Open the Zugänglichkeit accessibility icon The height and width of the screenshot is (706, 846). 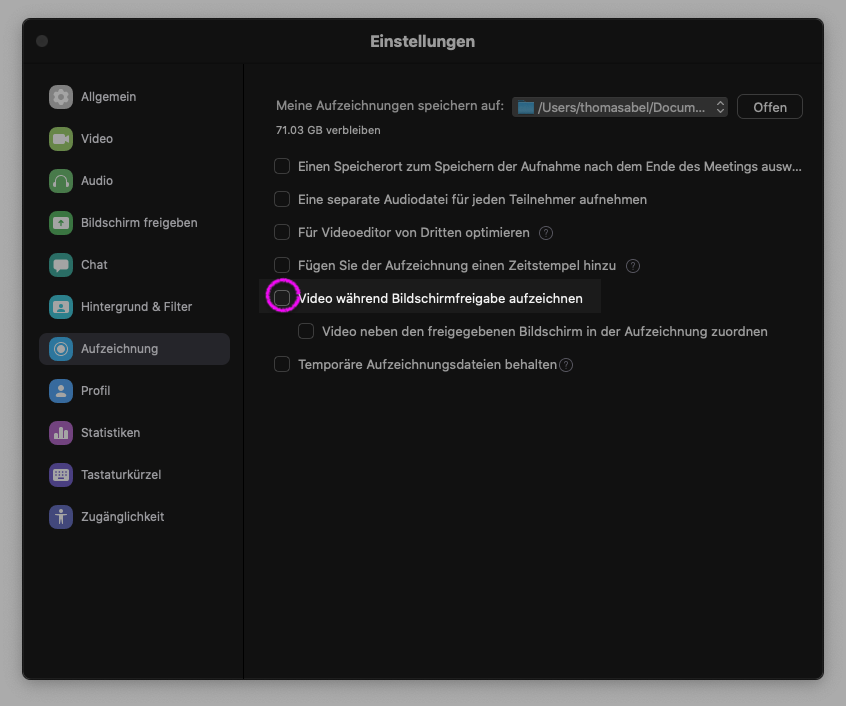click(61, 517)
